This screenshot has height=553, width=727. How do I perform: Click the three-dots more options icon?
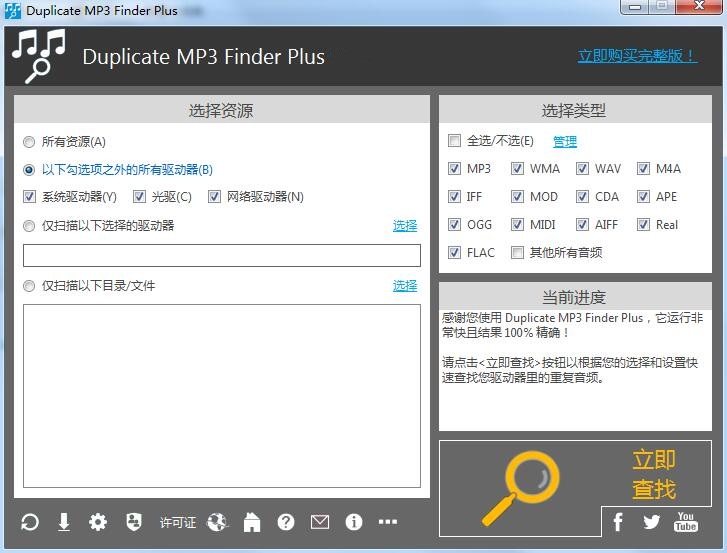coord(388,522)
